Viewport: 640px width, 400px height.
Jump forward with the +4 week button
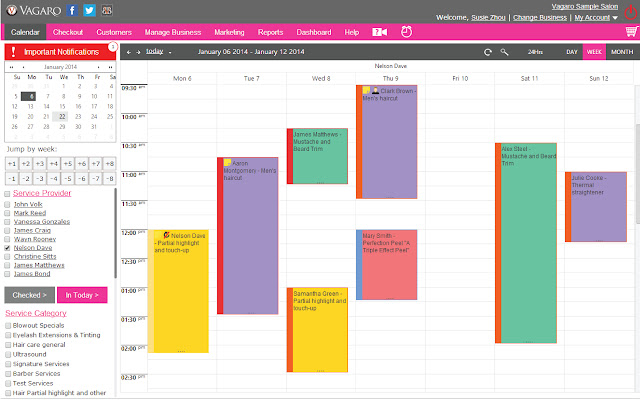pos(53,164)
